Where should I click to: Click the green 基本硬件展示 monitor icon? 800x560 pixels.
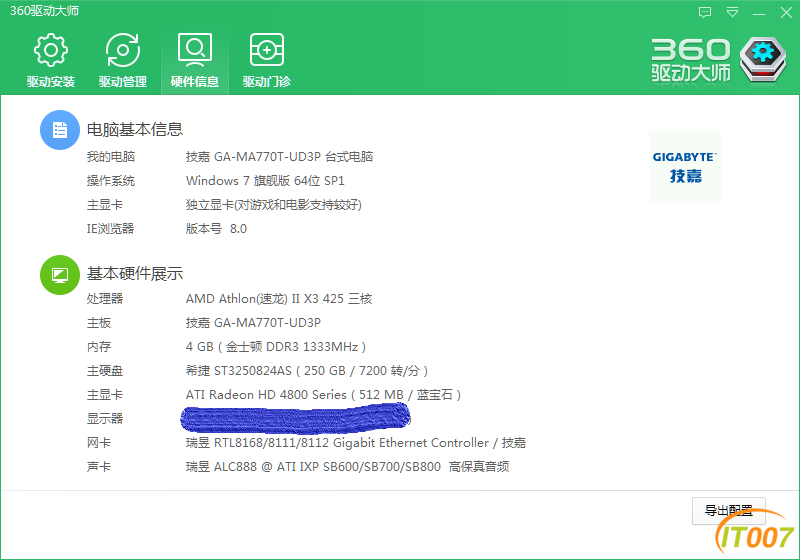point(60,275)
